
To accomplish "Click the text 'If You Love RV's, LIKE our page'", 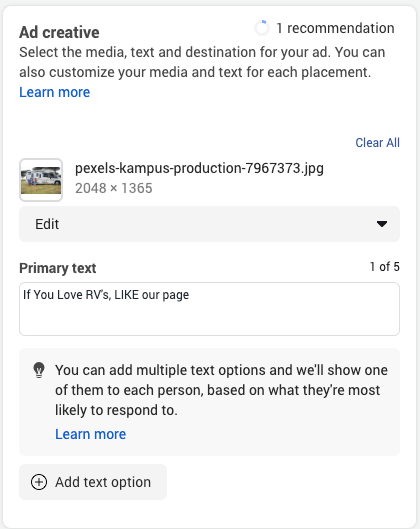I will point(106,295).
